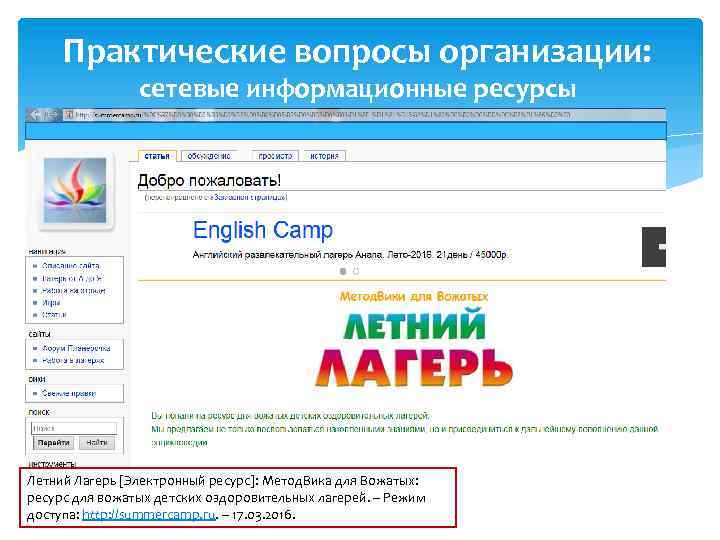Click the «инструменты» sidebar section heading
Image resolution: width=720 pixels, height=540 pixels.
pos(52,463)
